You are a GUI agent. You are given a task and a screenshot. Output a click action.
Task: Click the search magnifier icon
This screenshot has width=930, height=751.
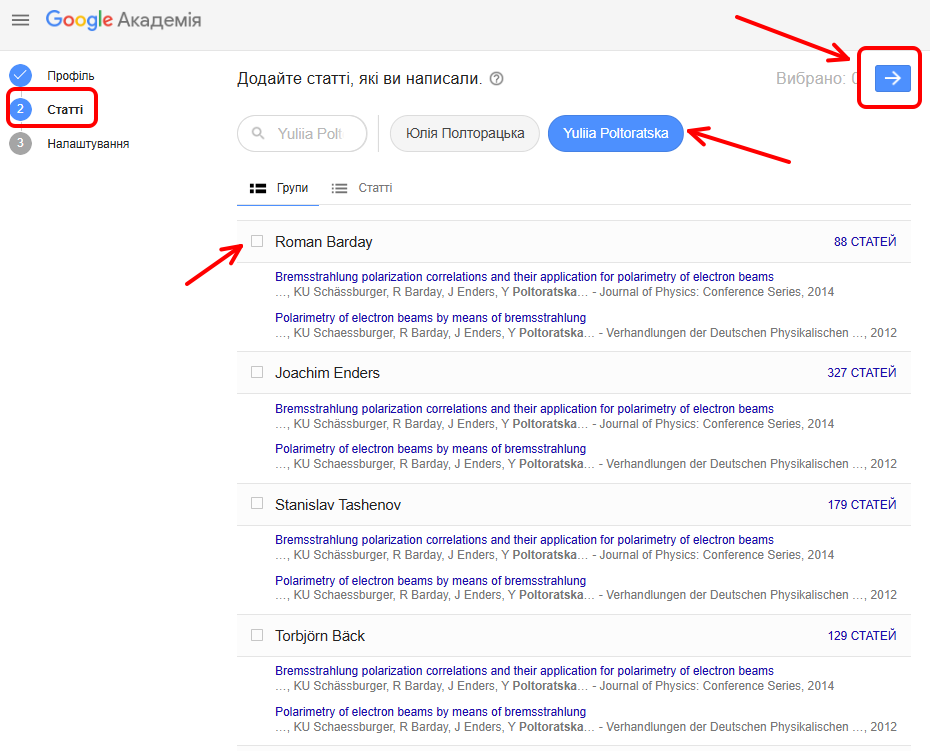pos(258,133)
